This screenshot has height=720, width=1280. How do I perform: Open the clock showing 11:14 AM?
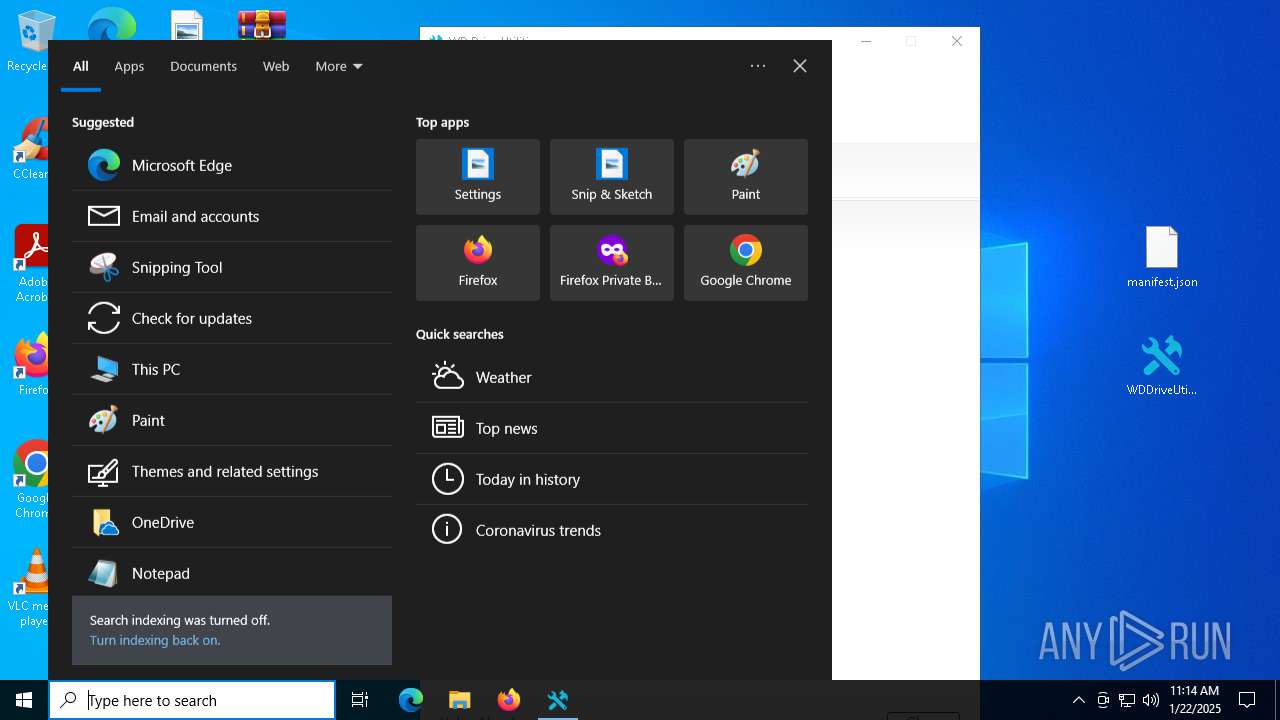pos(1195,700)
